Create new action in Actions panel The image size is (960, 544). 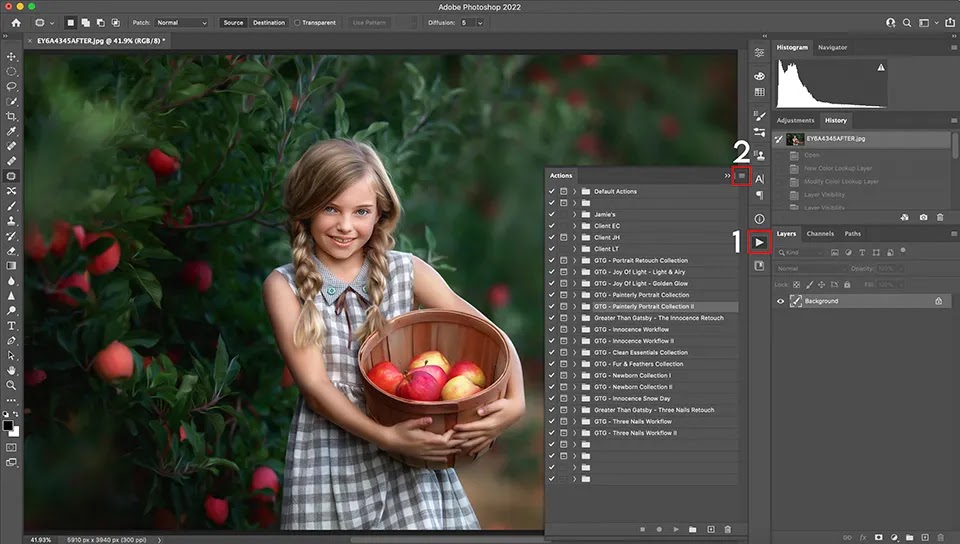click(711, 529)
